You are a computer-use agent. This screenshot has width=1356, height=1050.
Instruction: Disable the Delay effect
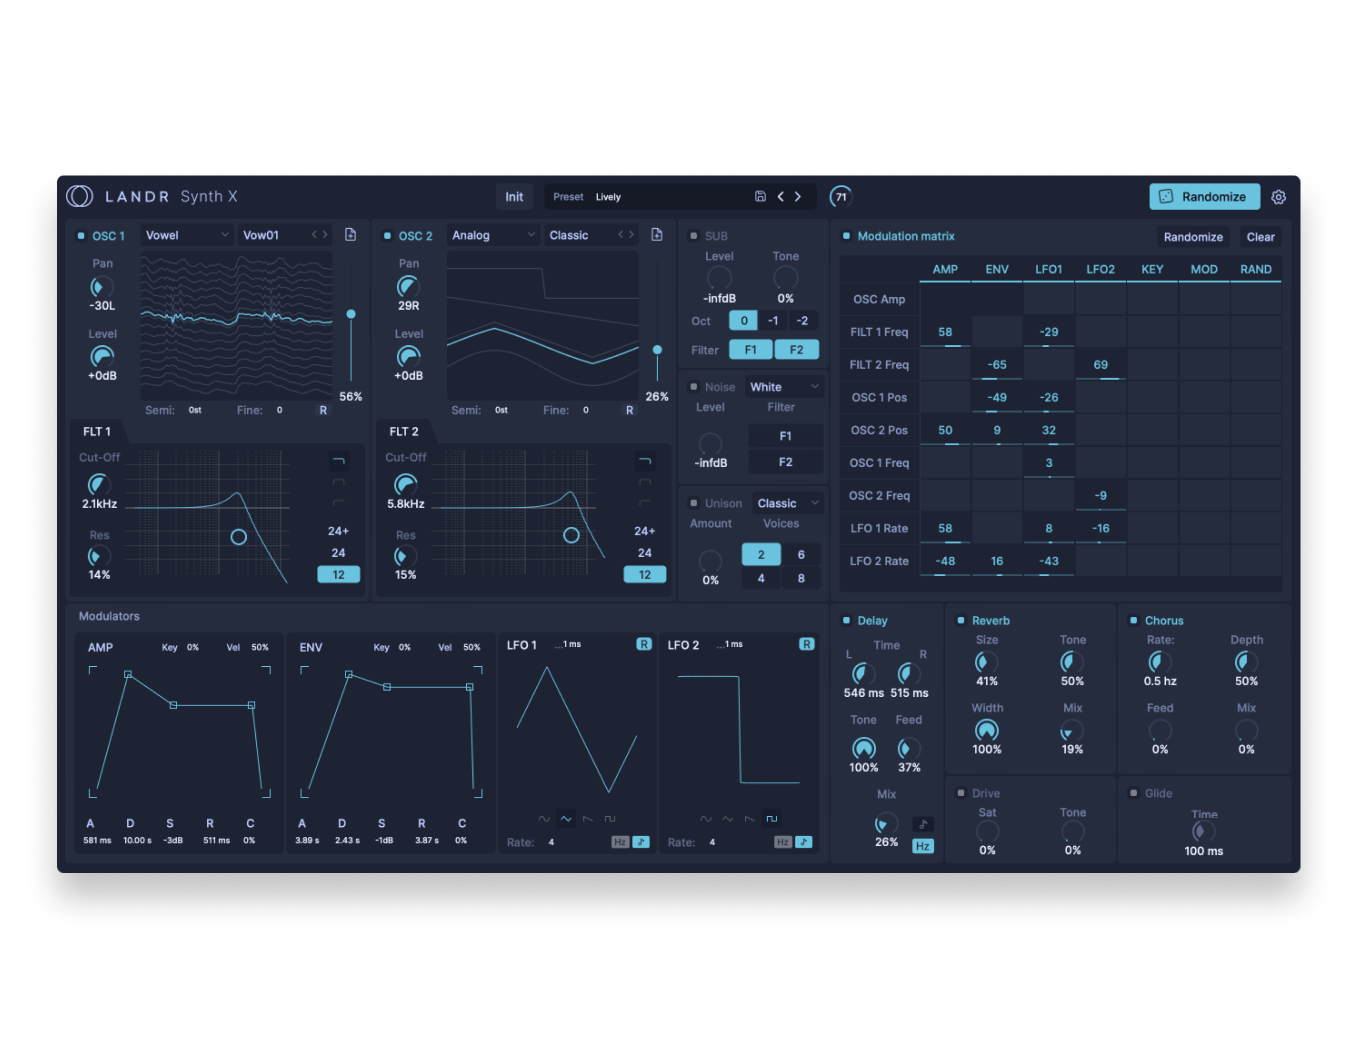tap(846, 620)
